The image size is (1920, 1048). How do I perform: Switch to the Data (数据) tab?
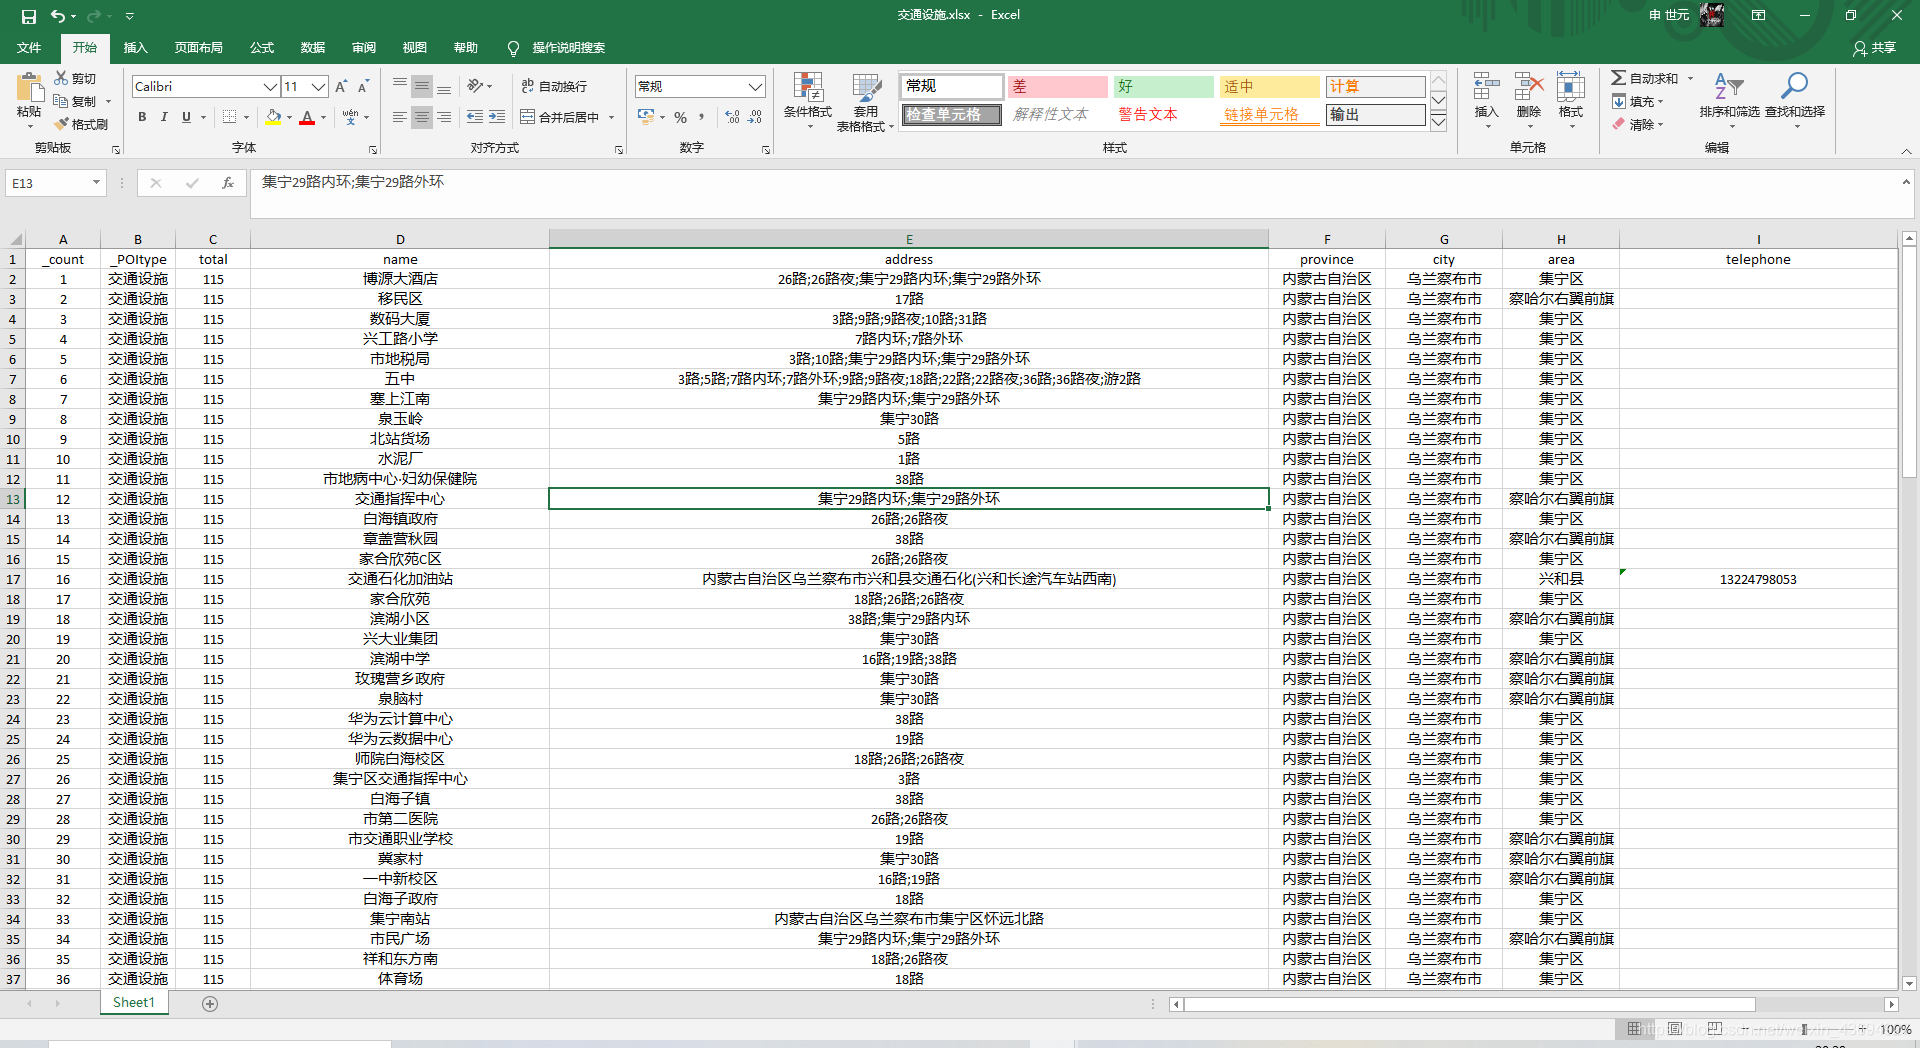pyautogui.click(x=313, y=48)
